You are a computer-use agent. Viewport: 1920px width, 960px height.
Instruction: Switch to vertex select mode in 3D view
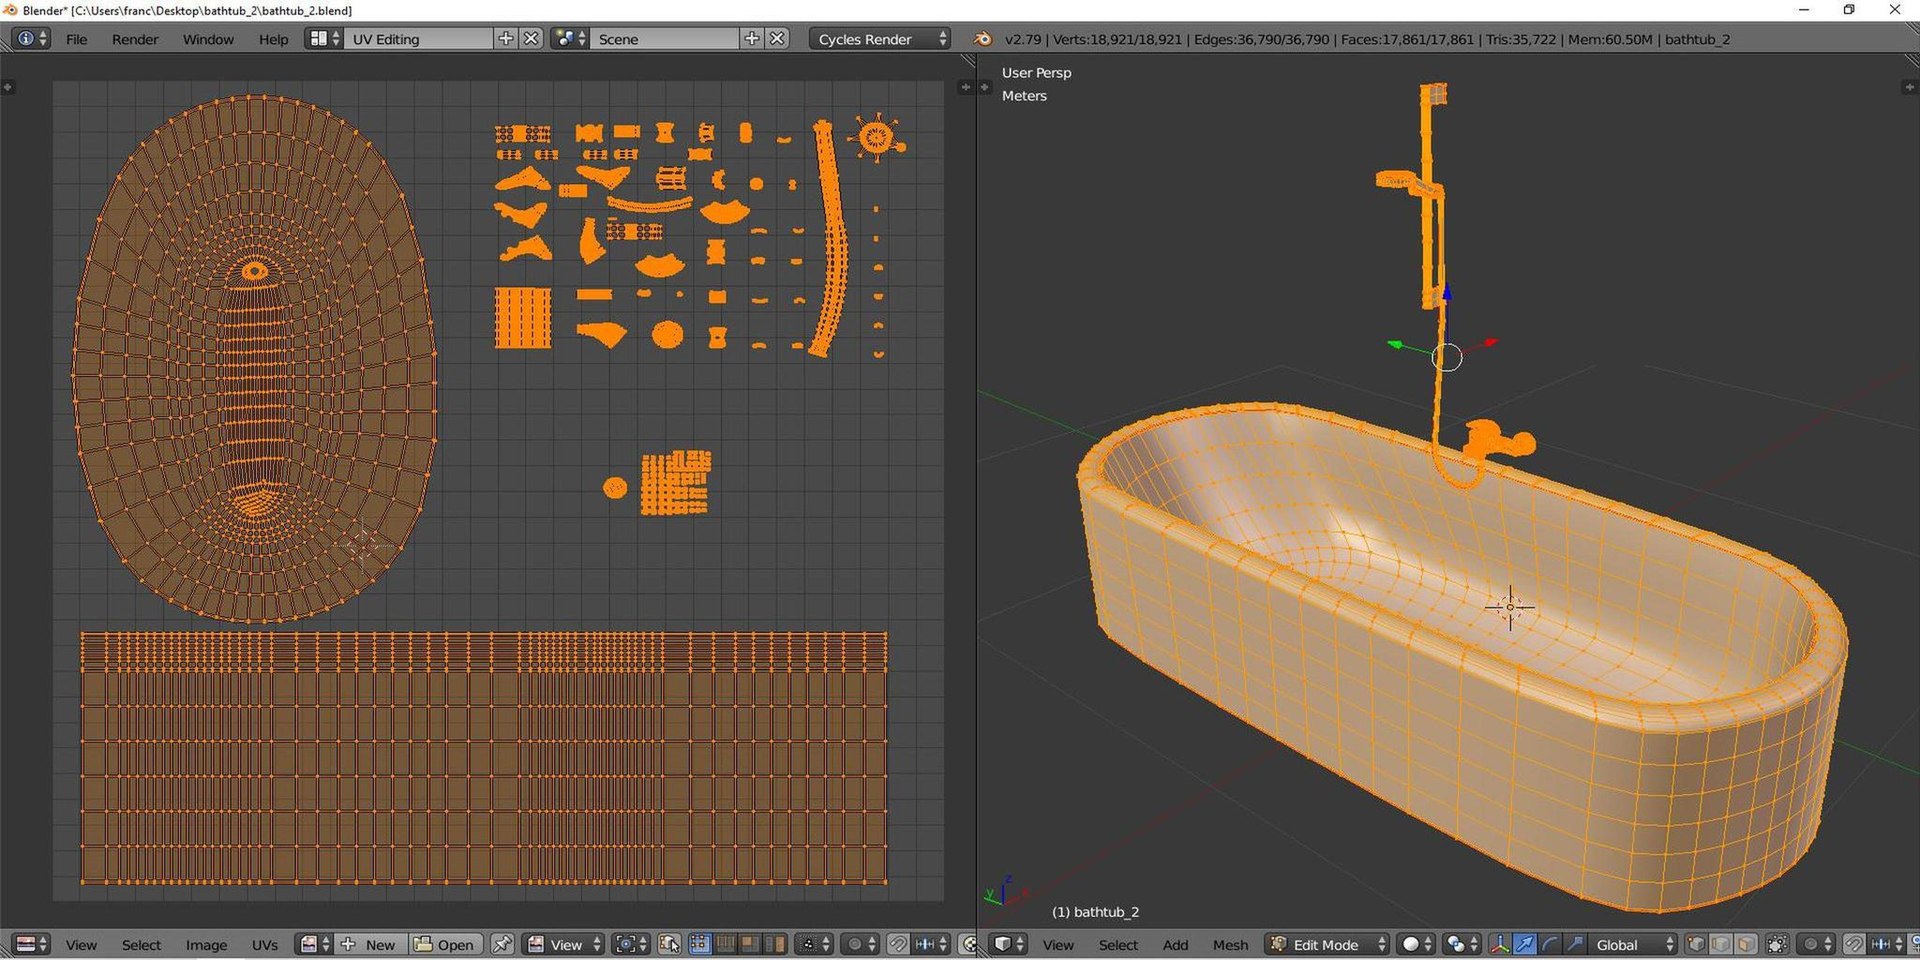click(x=1696, y=944)
